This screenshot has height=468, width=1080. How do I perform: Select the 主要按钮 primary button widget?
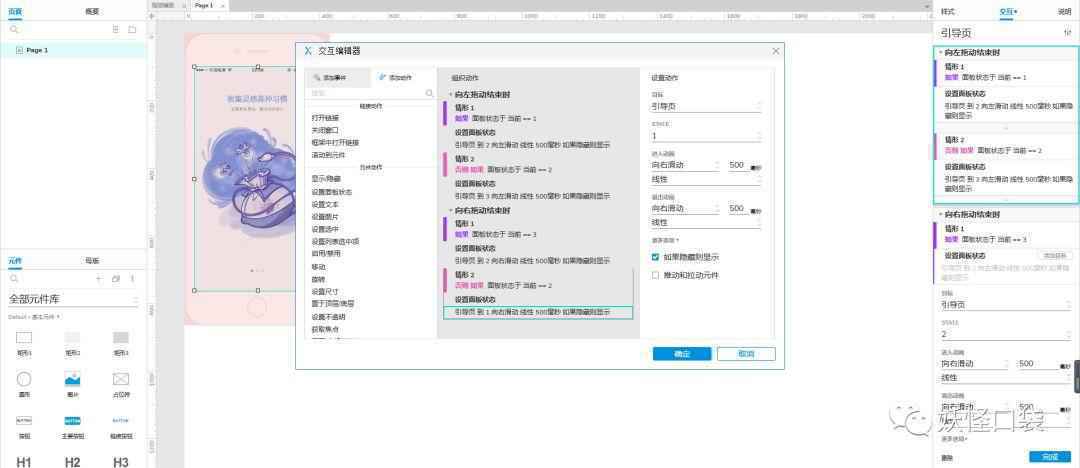pos(72,426)
